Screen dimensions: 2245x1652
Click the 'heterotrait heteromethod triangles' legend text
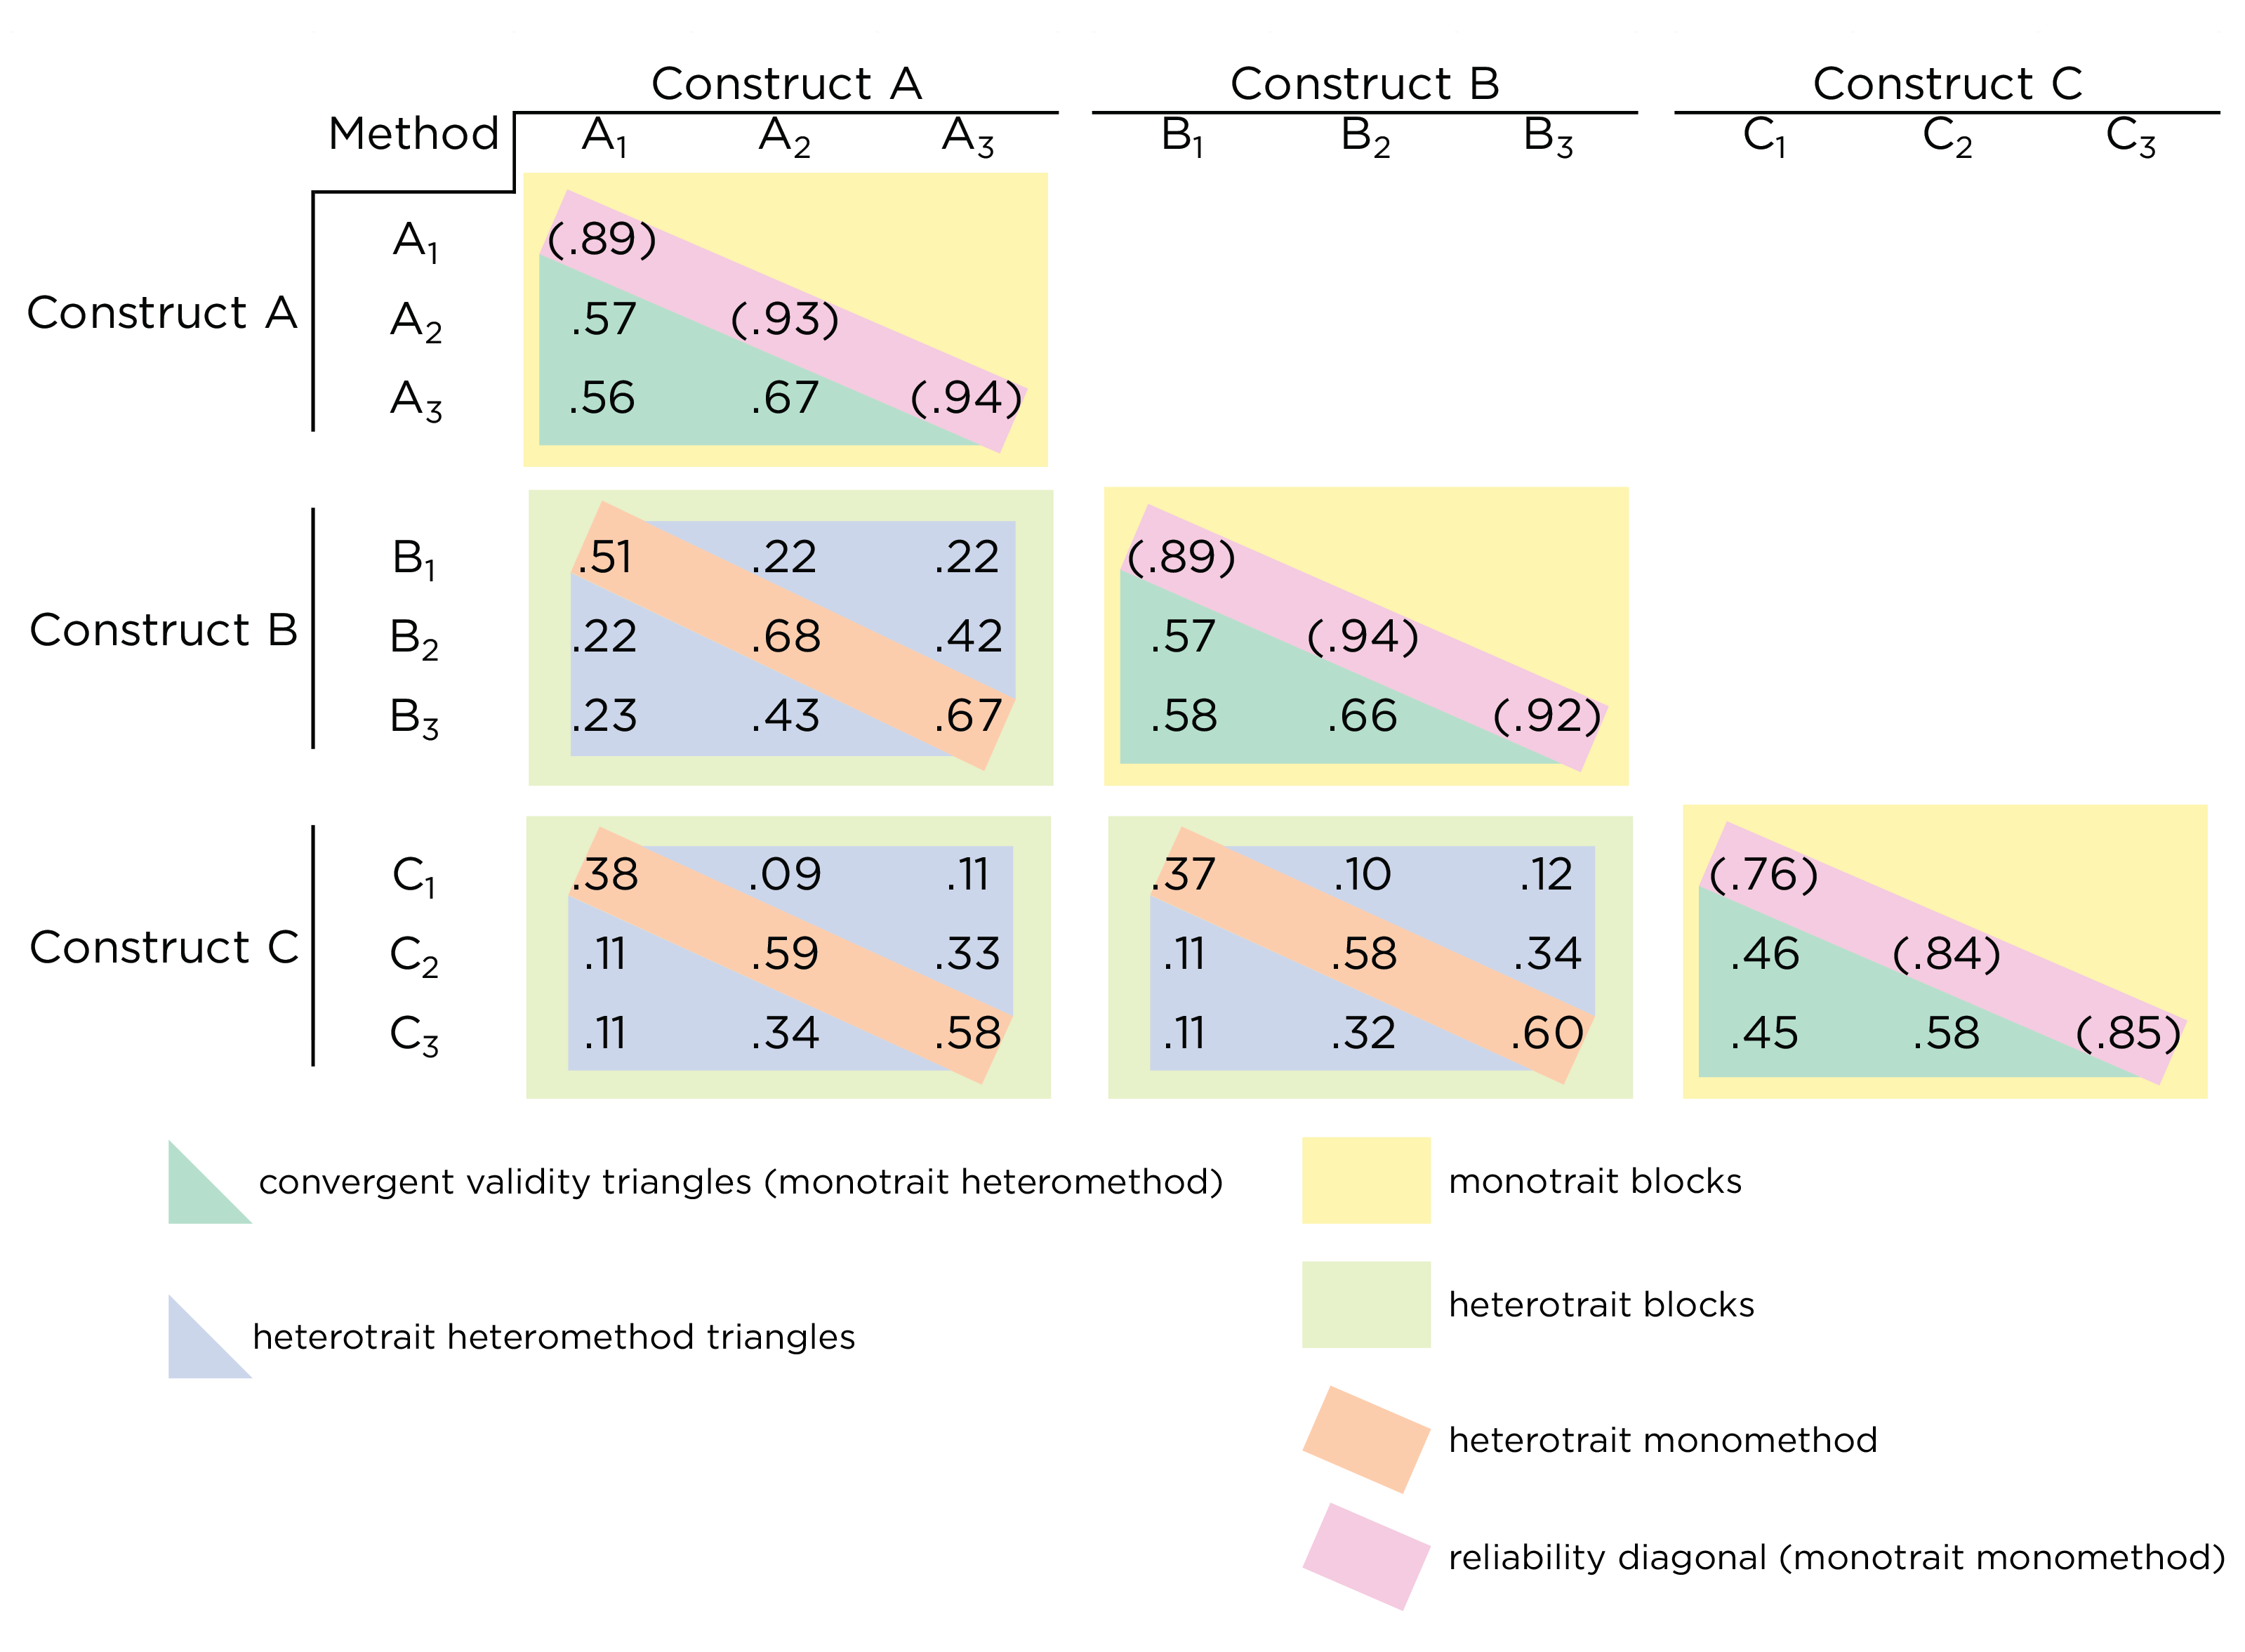point(554,1337)
